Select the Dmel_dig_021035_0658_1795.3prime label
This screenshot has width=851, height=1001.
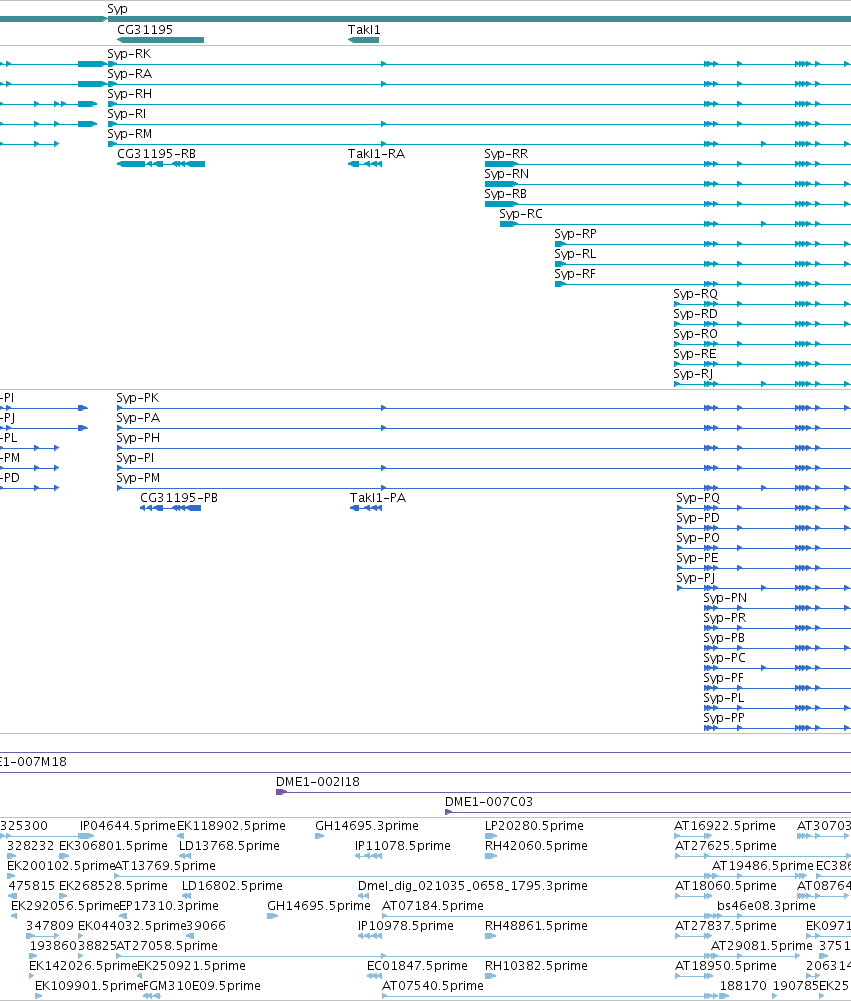tap(473, 886)
